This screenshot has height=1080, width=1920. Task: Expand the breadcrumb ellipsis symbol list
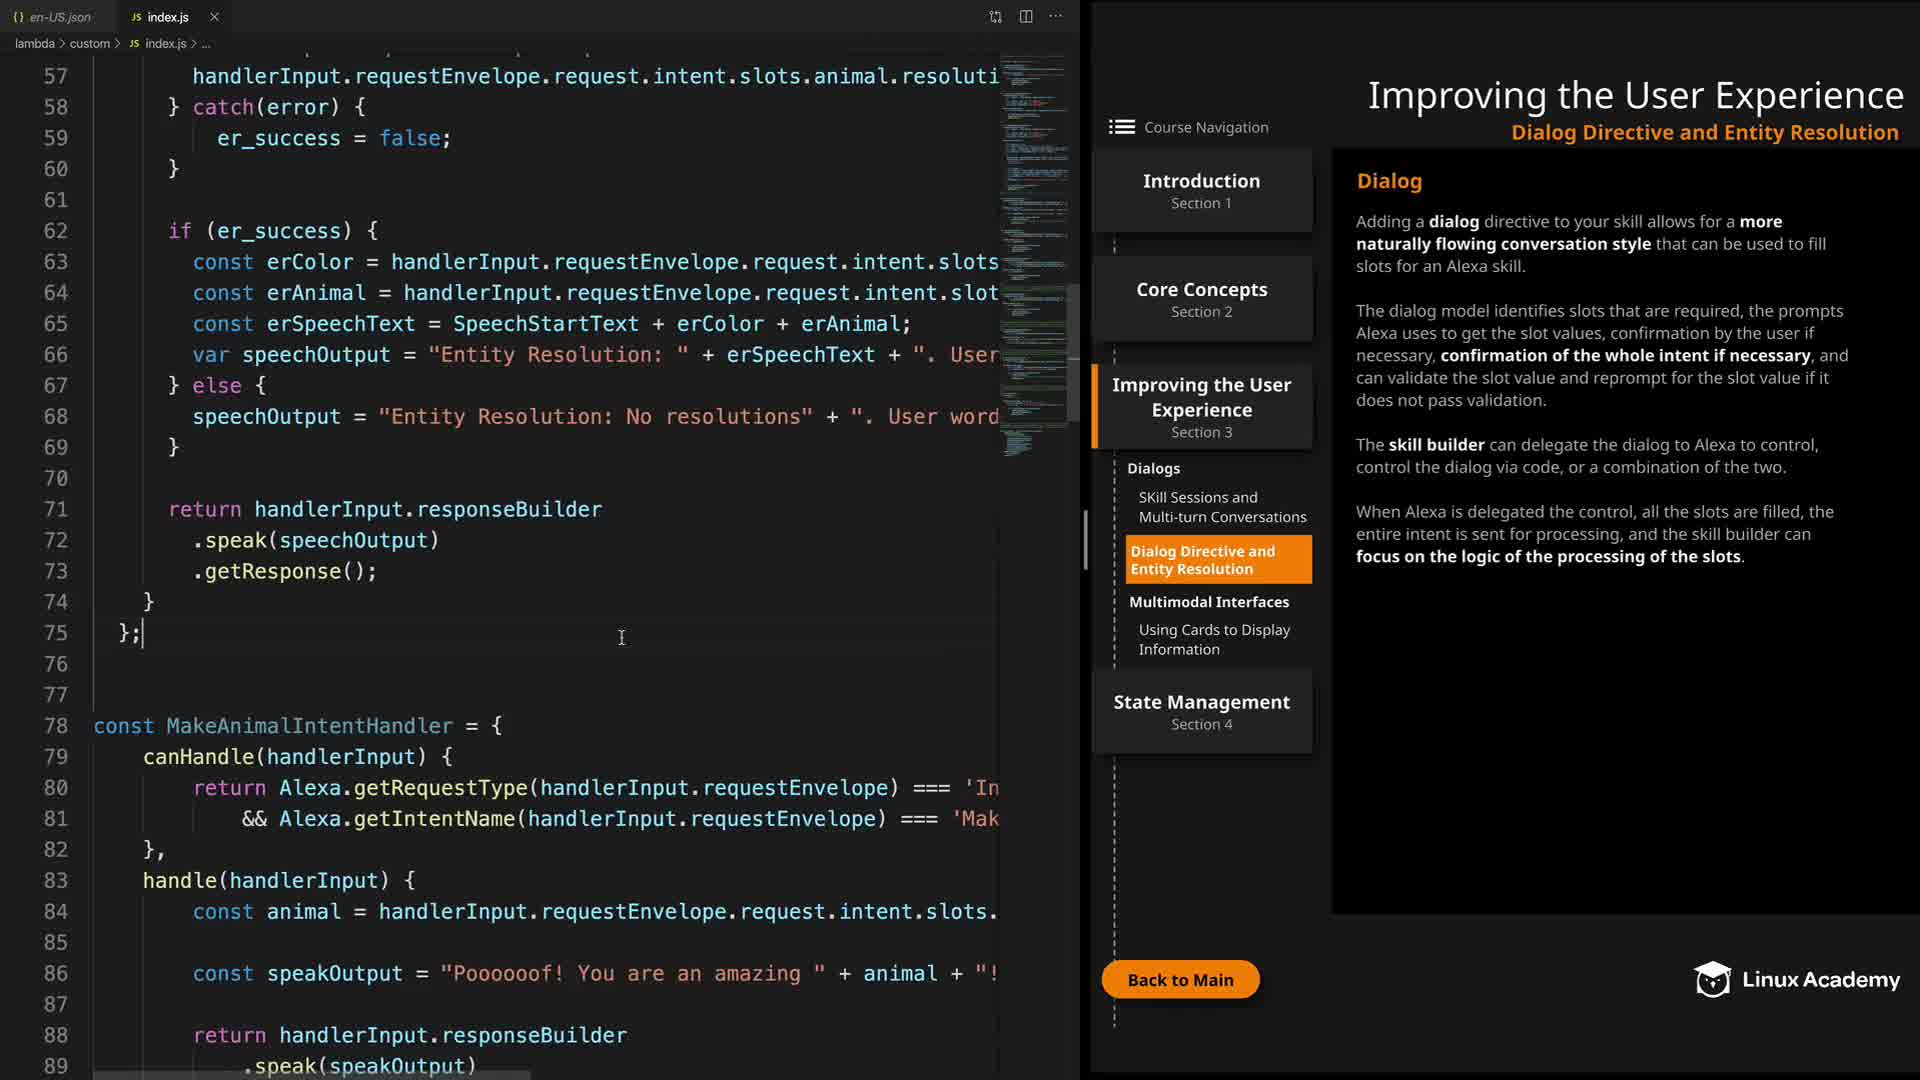pyautogui.click(x=206, y=44)
